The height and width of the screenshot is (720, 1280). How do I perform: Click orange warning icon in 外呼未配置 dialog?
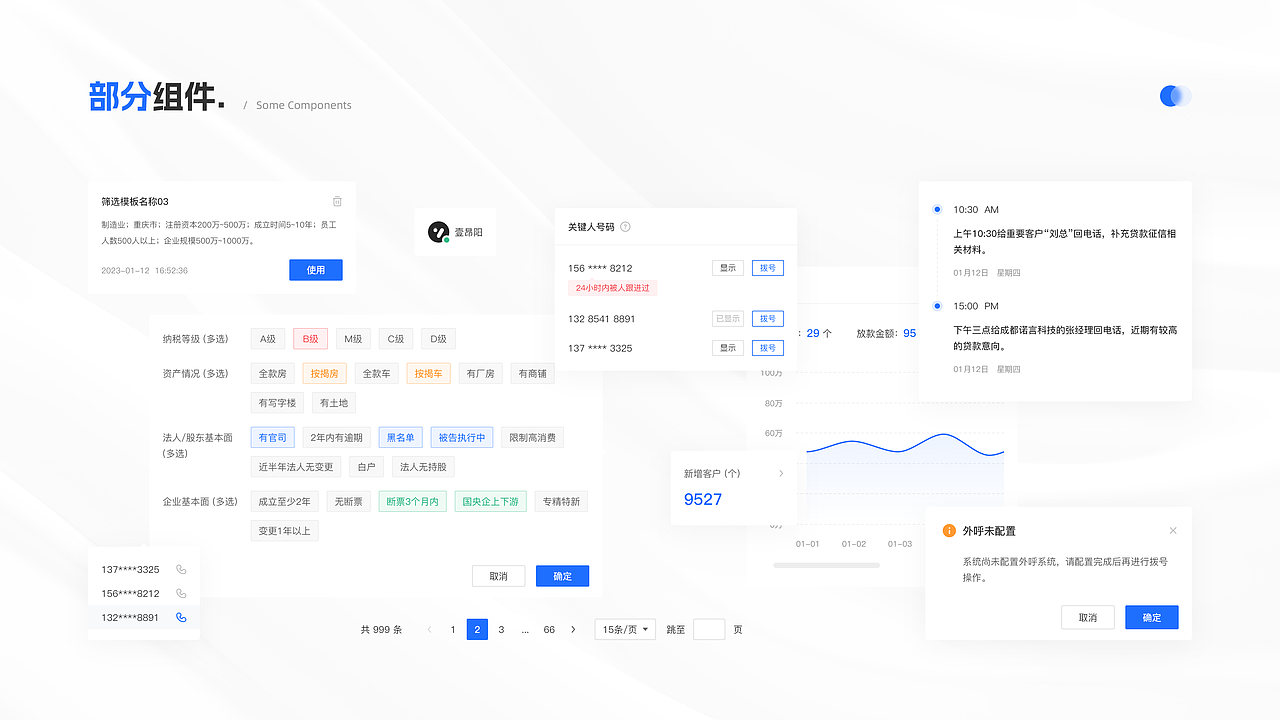[x=949, y=530]
